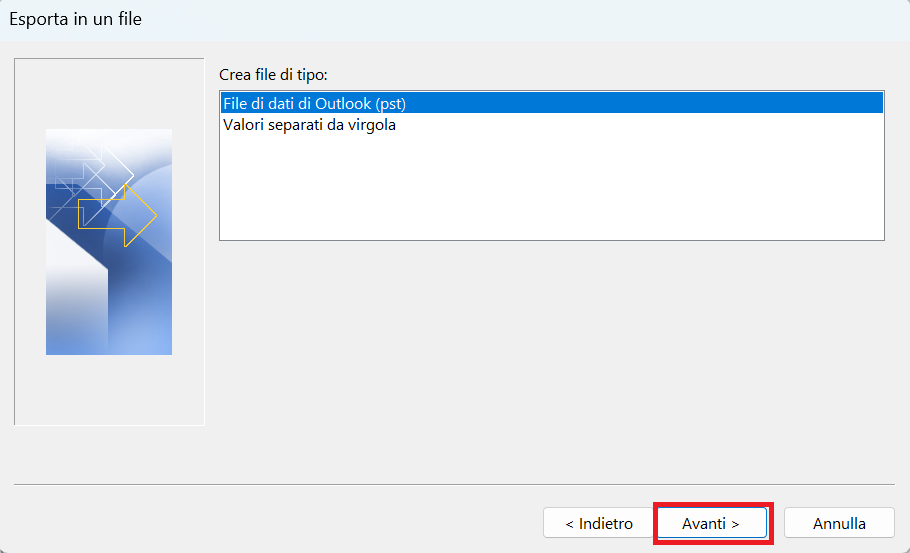Click the blank frame below the wizard illustration
This screenshot has height=553, width=910.
point(109,389)
